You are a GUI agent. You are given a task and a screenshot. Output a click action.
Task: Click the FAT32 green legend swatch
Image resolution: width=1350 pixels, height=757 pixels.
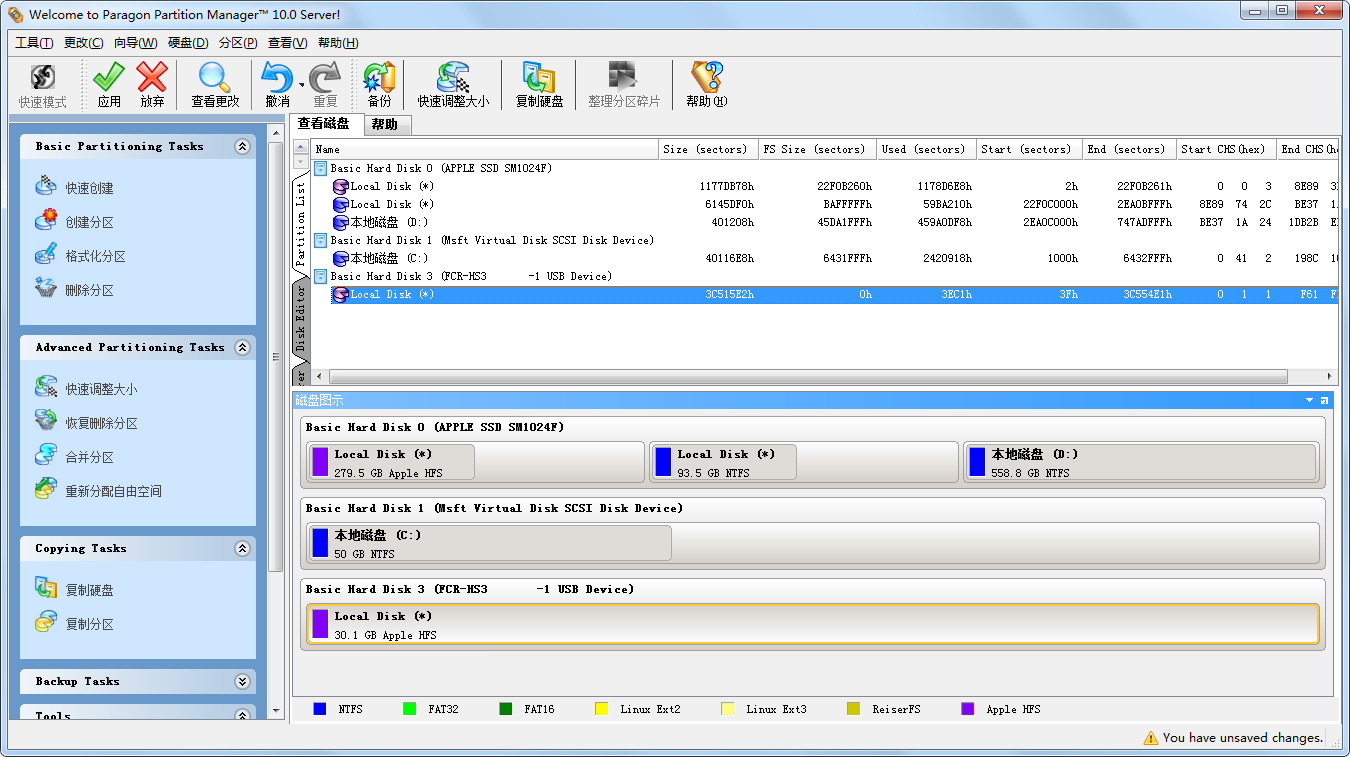(409, 709)
